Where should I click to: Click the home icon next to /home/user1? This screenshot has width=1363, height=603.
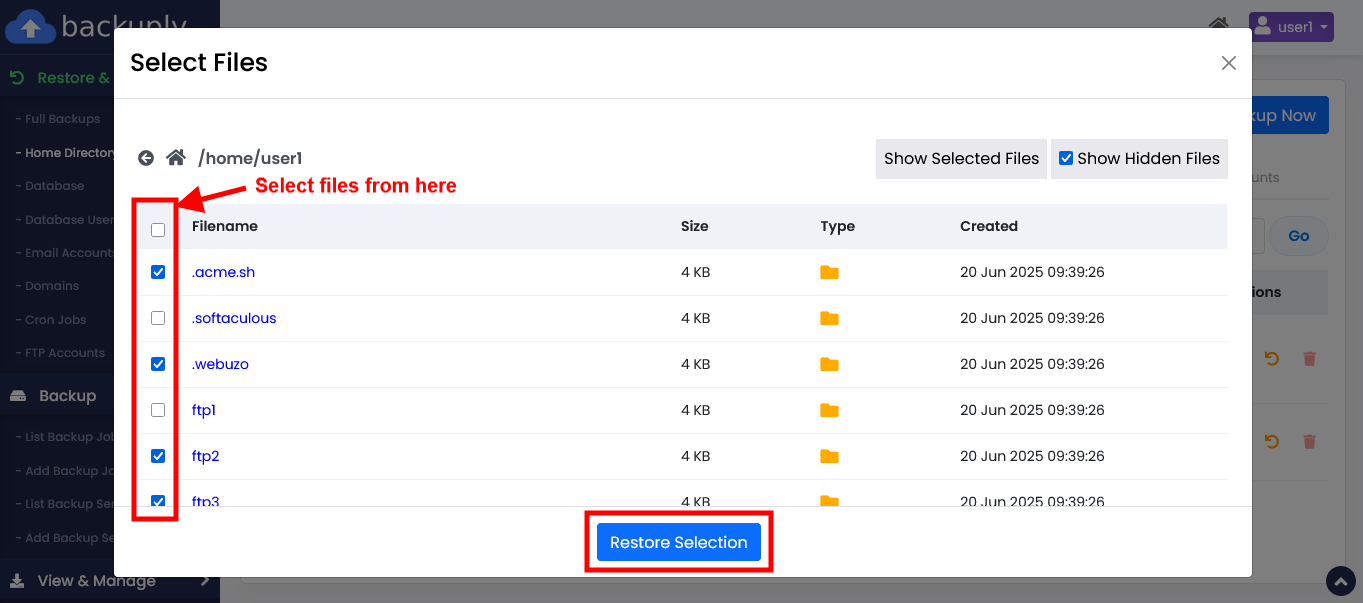pyautogui.click(x=176, y=158)
